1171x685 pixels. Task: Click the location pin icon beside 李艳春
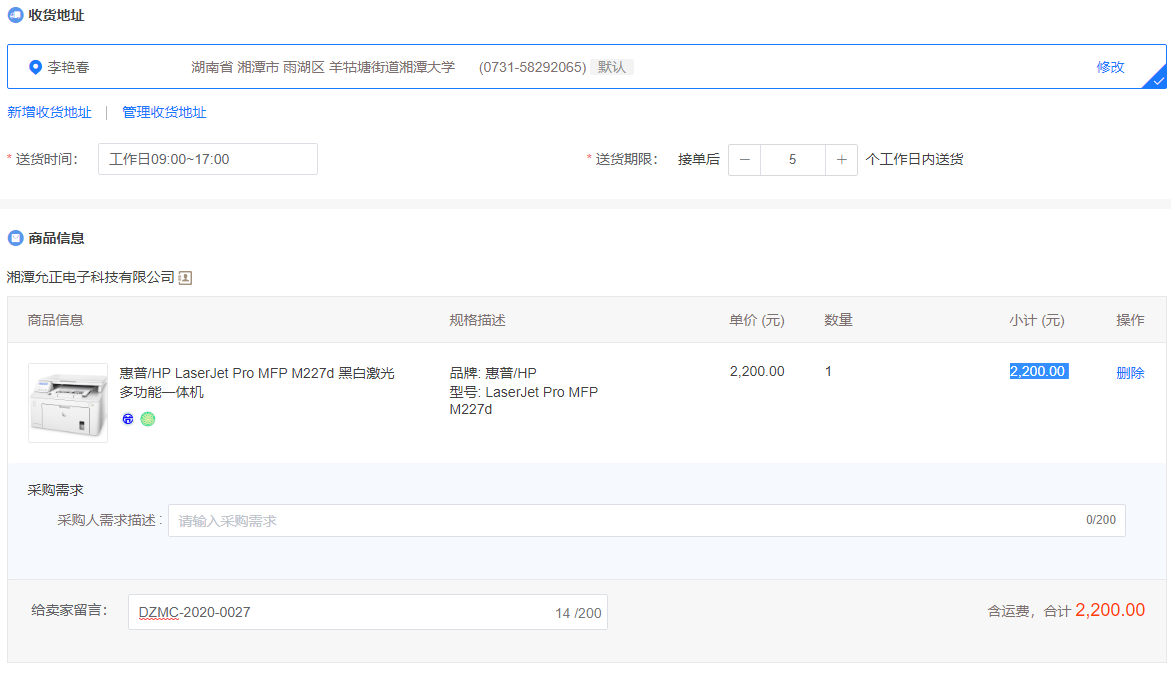pos(35,67)
